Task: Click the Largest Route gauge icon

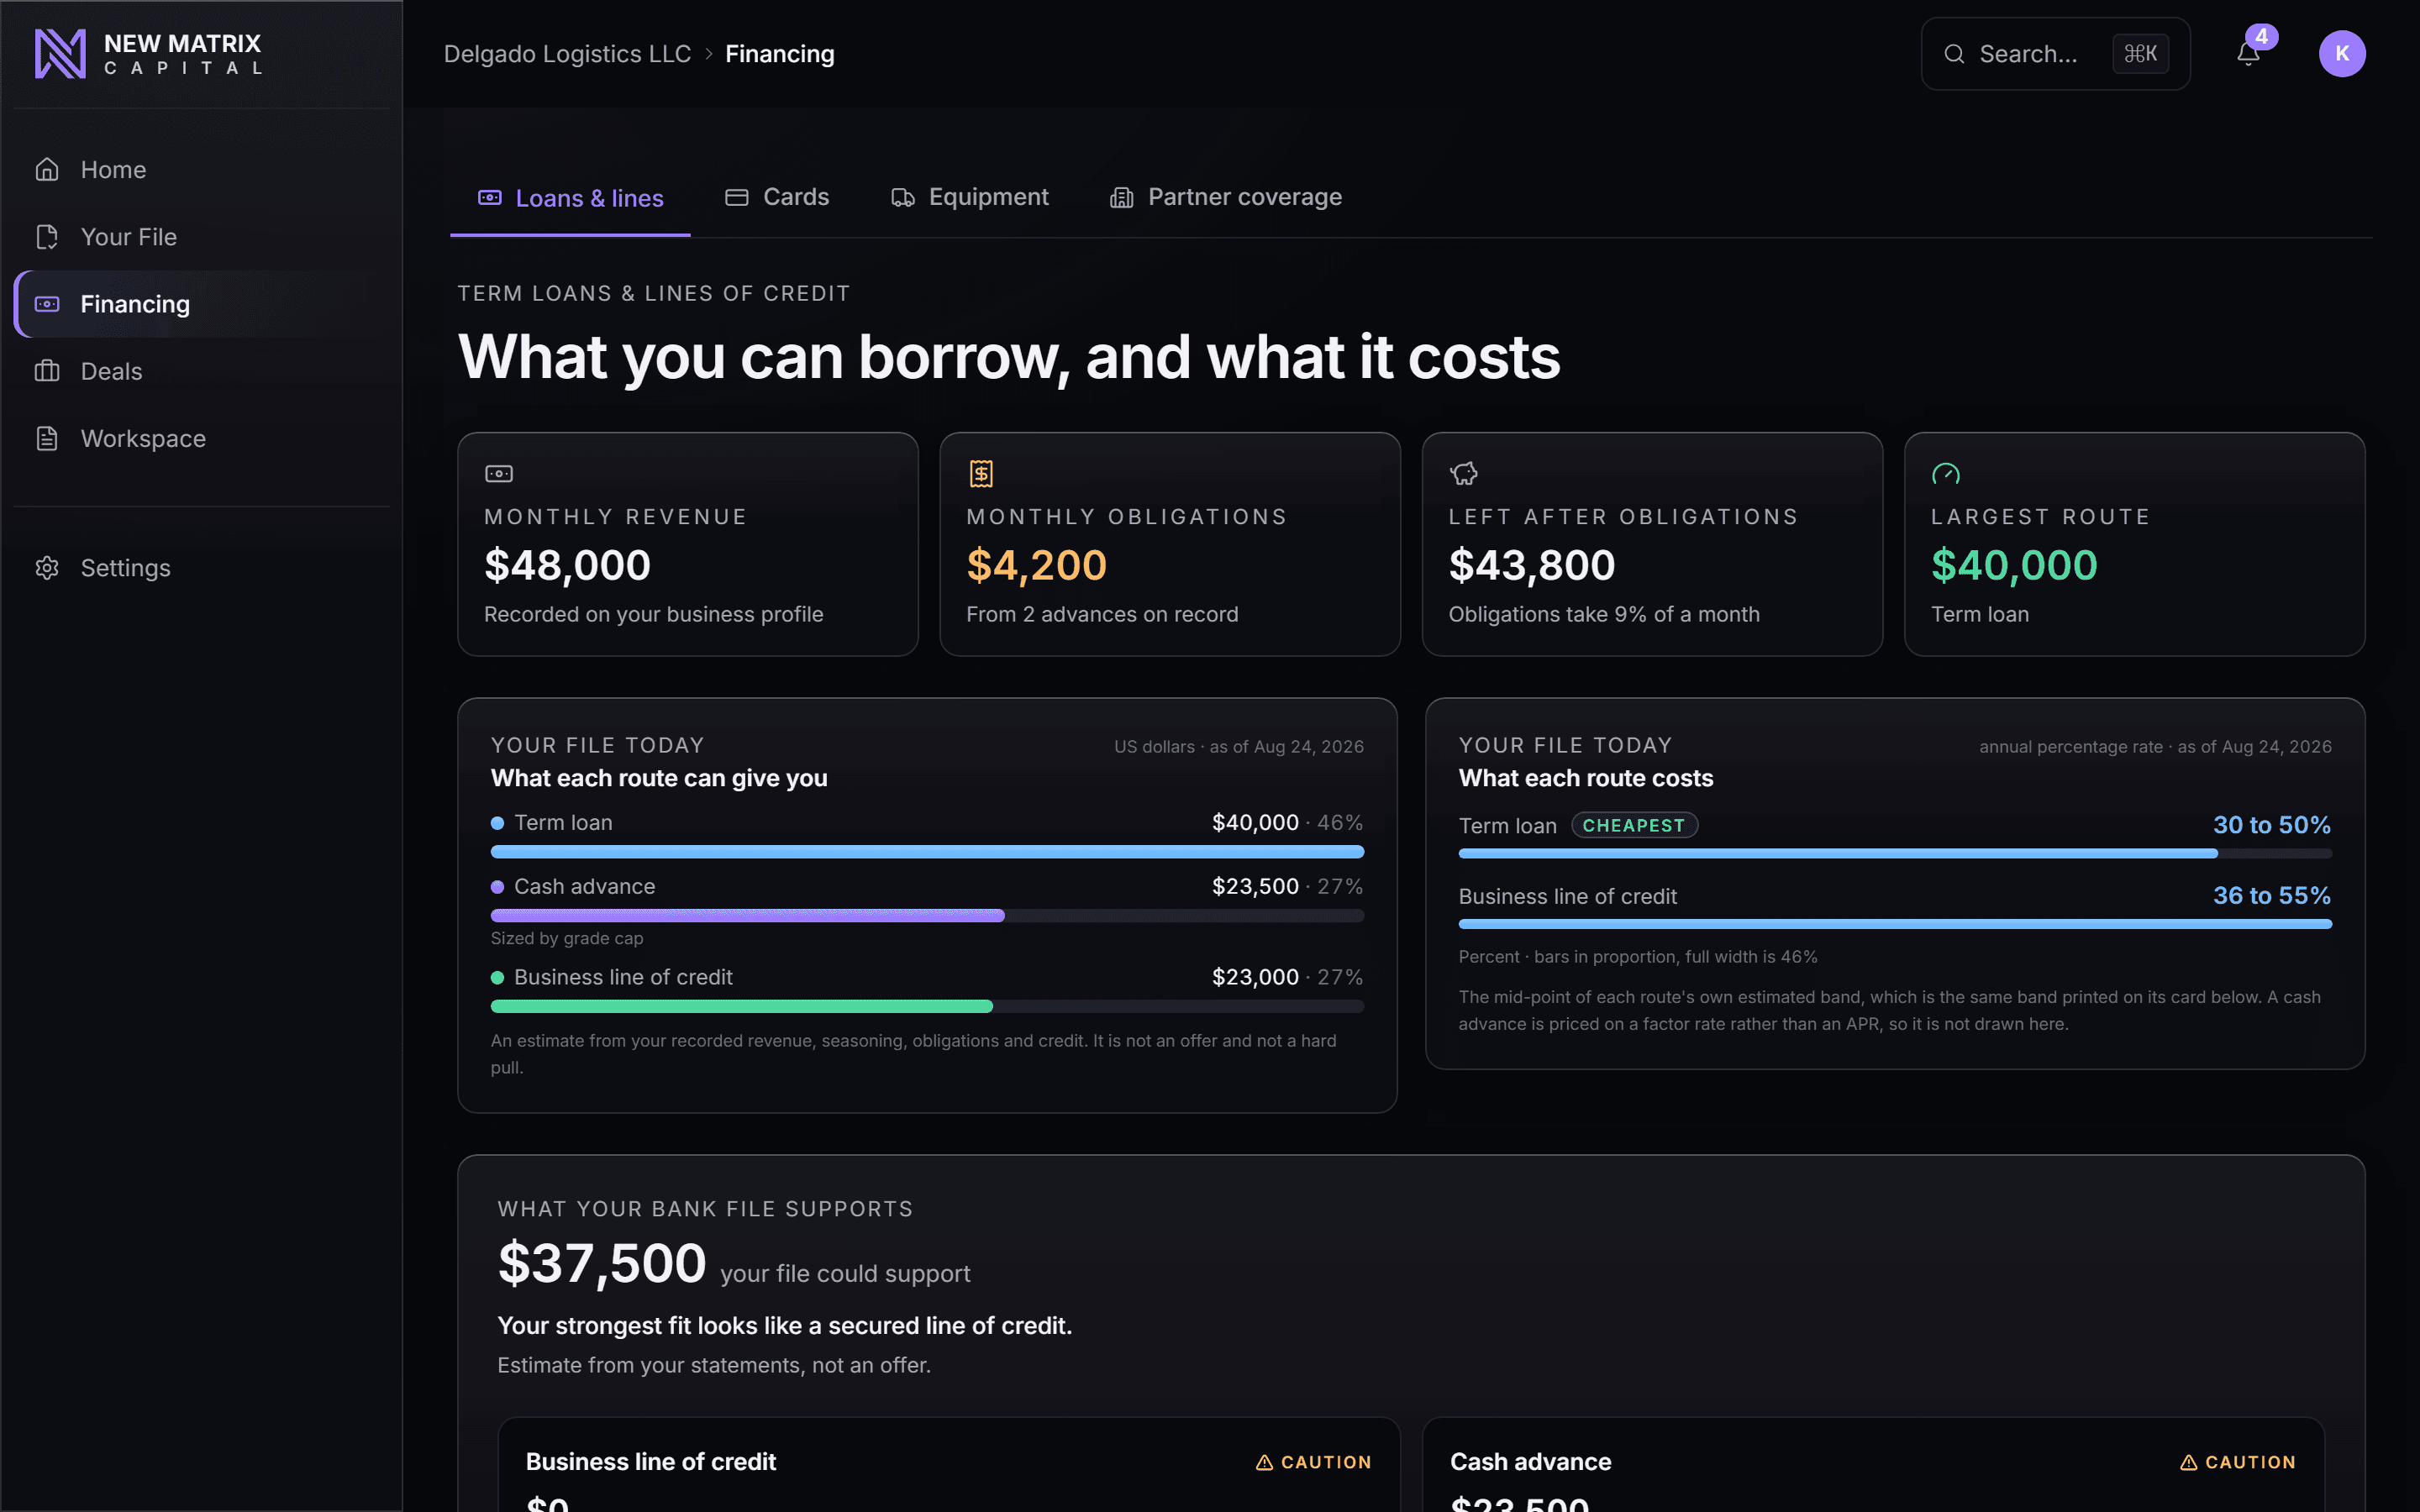Action: (x=1946, y=474)
